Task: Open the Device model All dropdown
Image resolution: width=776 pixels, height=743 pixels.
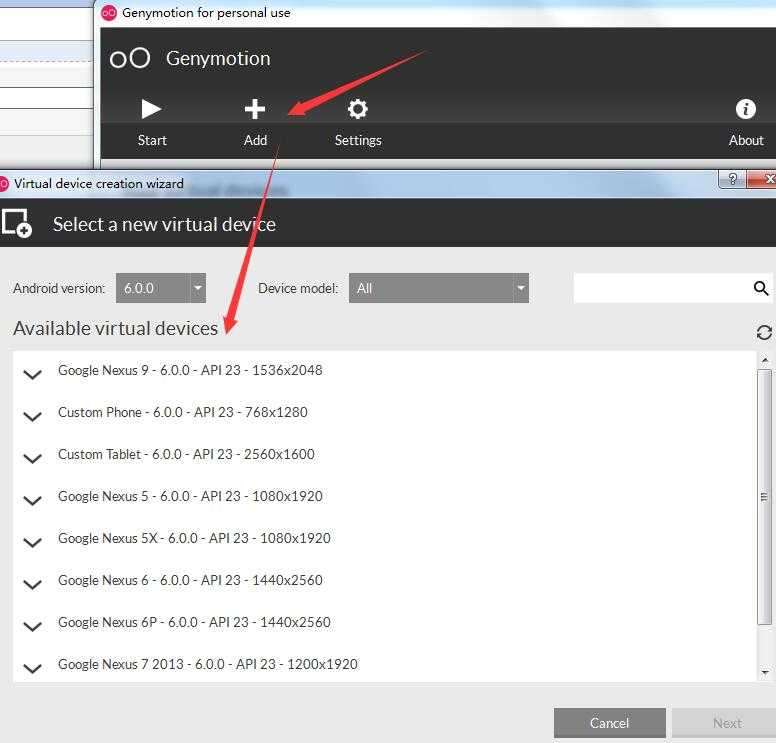Action: click(438, 288)
